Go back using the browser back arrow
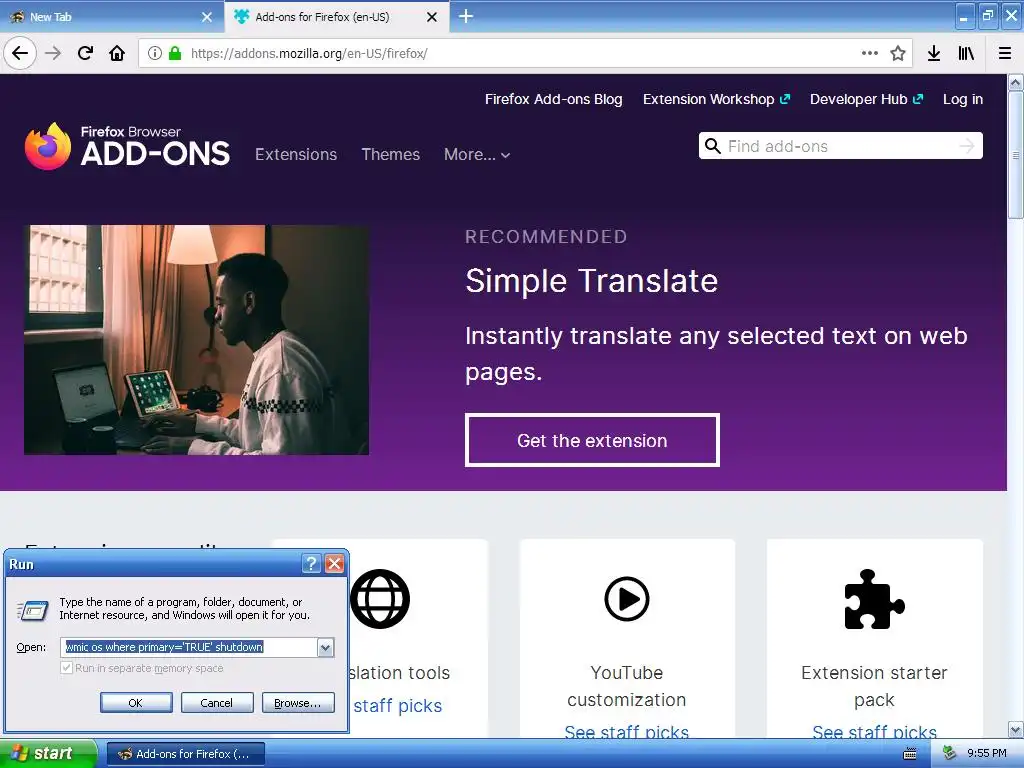Viewport: 1024px width, 768px height. pyautogui.click(x=20, y=53)
